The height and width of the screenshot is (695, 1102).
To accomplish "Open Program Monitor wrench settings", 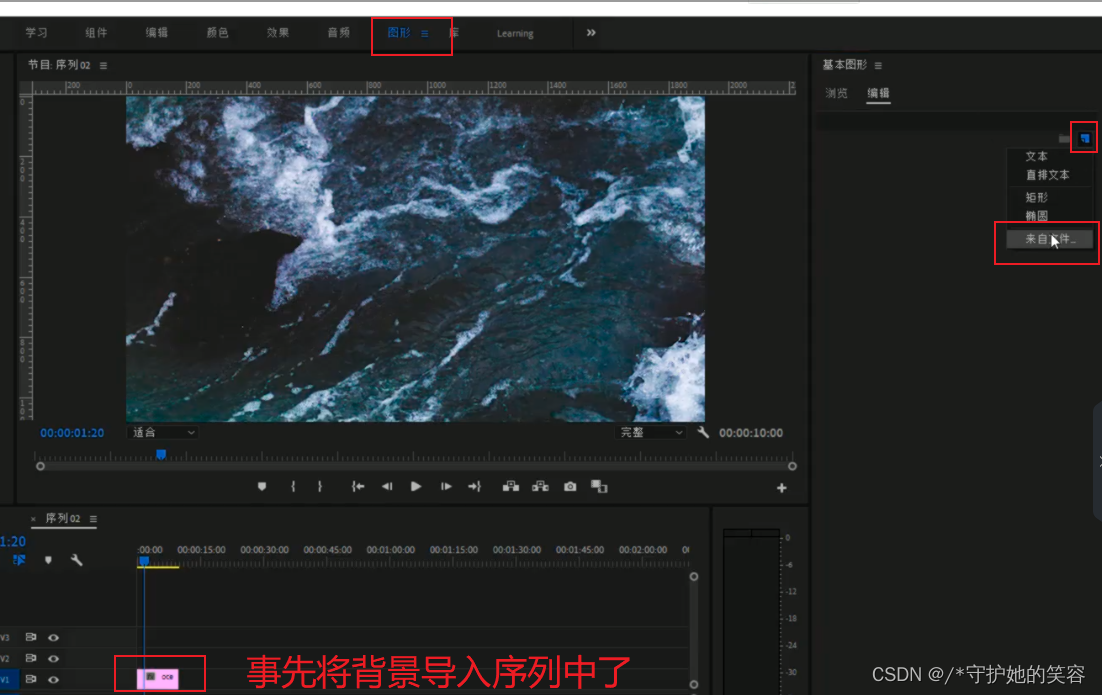I will (703, 432).
